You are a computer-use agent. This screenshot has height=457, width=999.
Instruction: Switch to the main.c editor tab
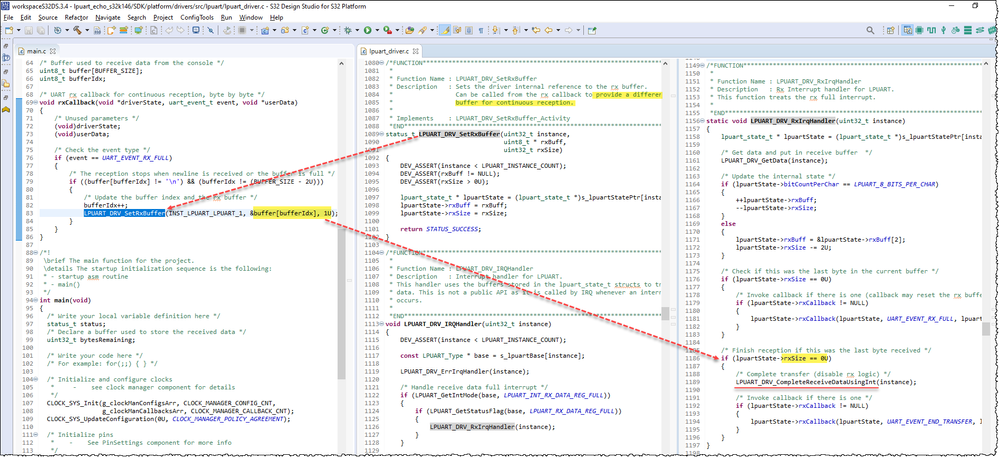pyautogui.click(x=36, y=50)
